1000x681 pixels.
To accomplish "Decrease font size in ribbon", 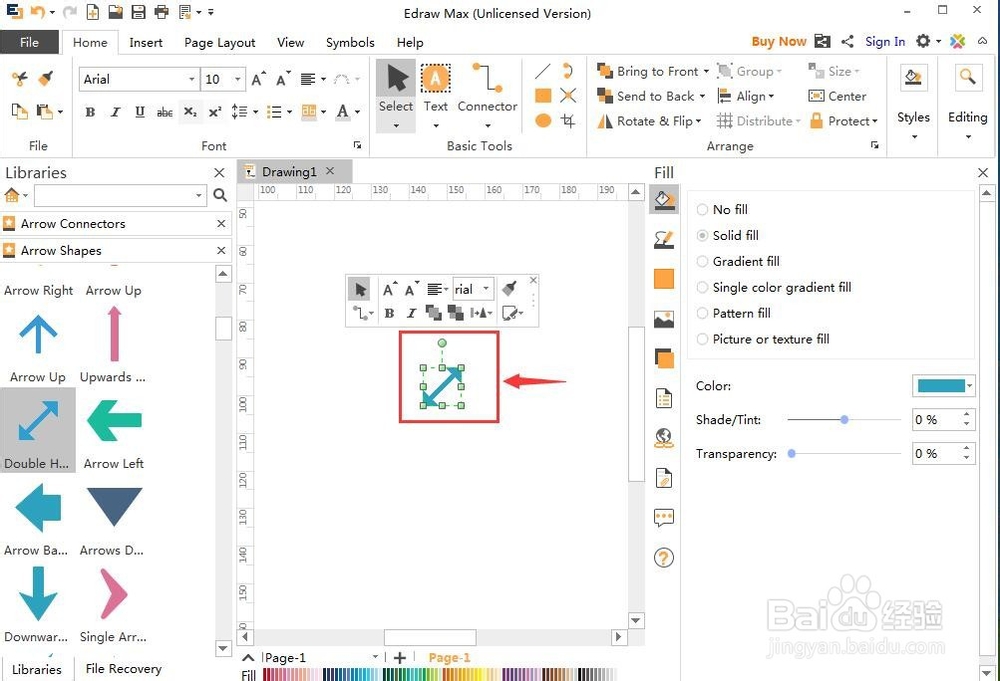I will [283, 79].
